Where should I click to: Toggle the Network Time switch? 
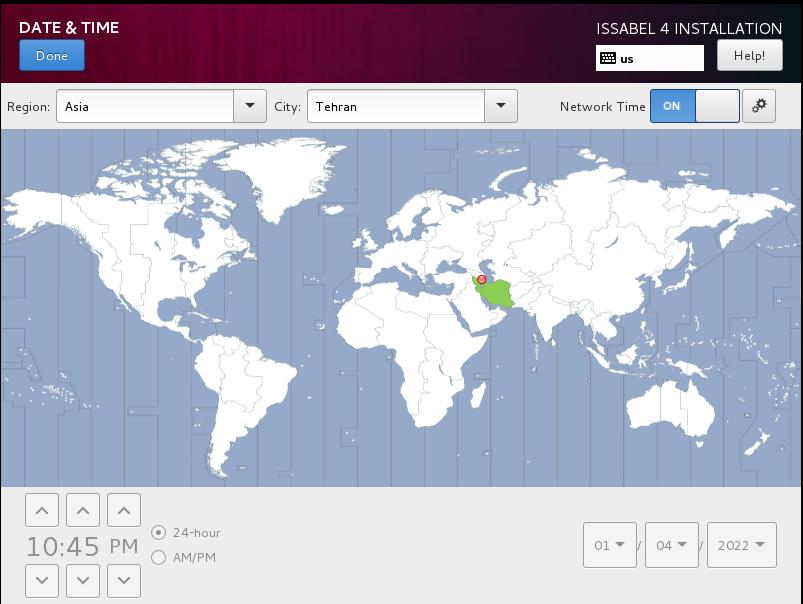tap(694, 106)
